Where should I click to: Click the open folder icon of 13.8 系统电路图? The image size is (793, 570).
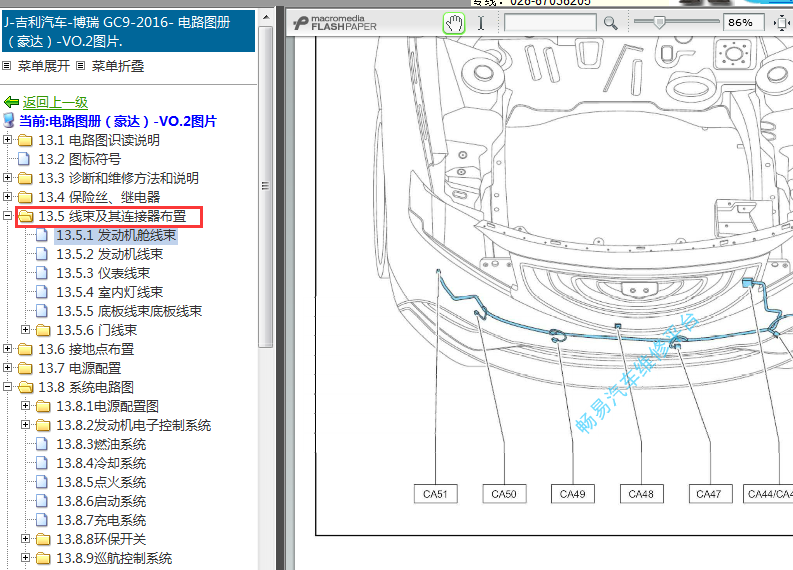coord(25,387)
